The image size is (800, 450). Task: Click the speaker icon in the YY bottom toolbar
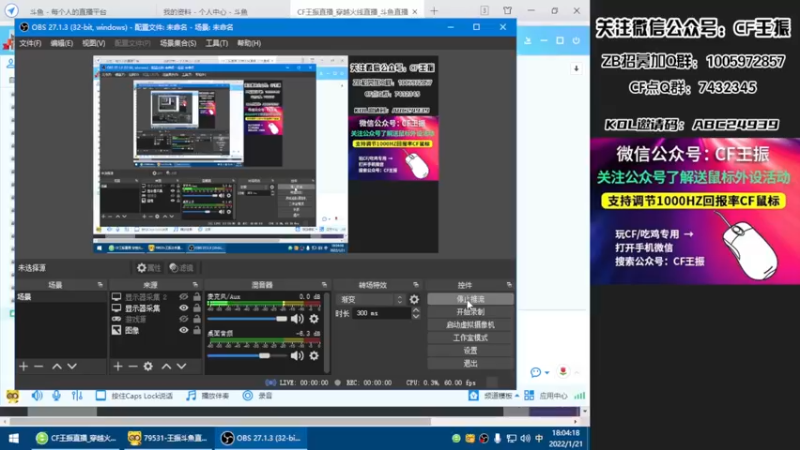click(x=37, y=395)
